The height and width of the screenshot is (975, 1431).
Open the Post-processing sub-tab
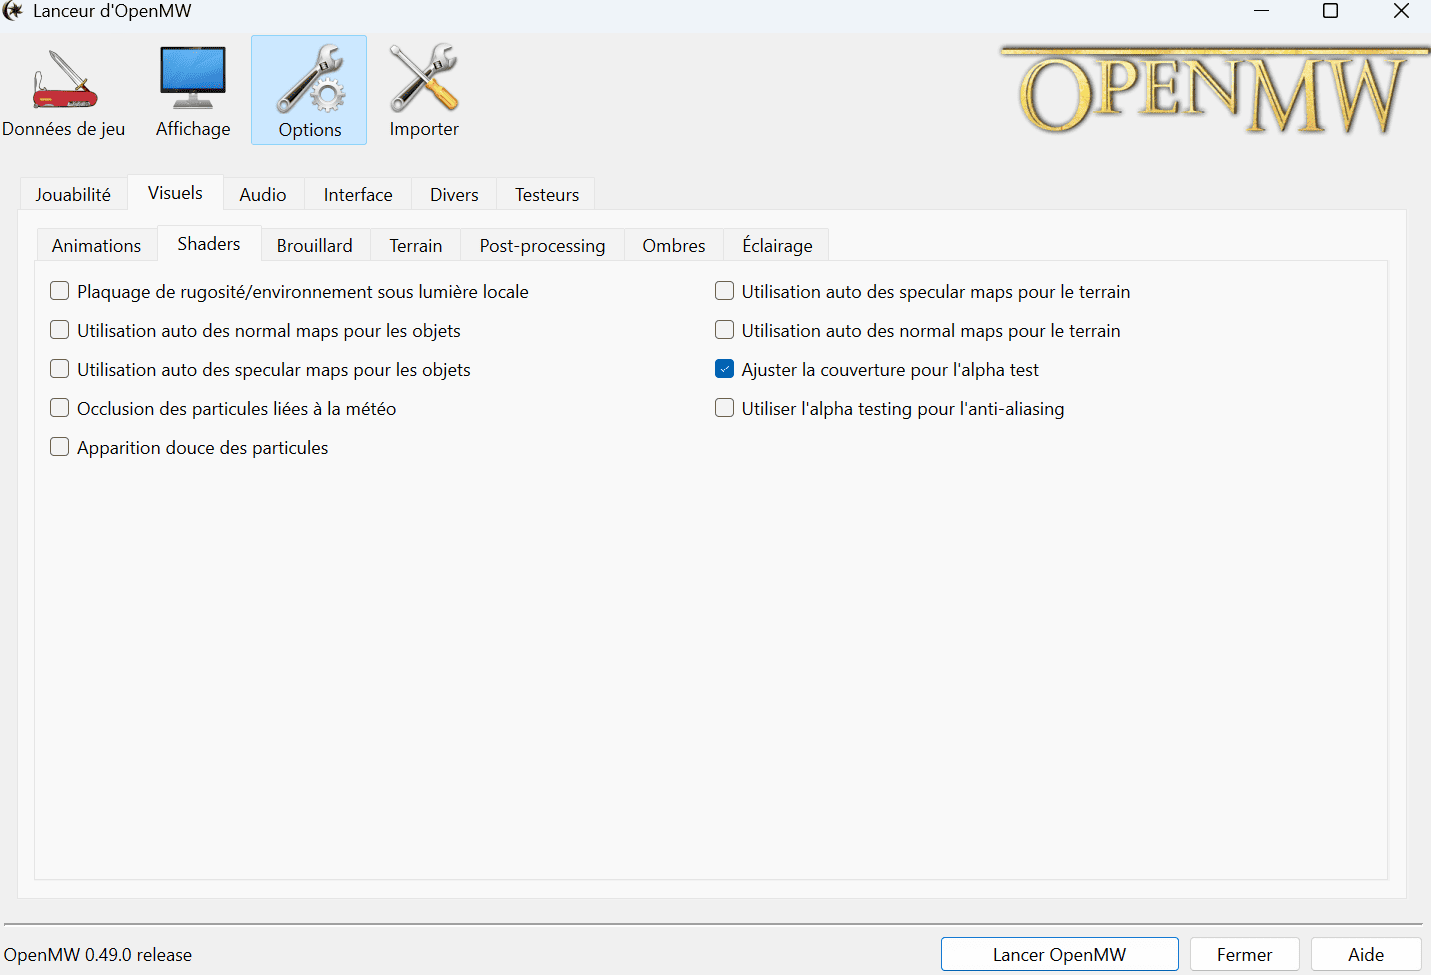(542, 245)
